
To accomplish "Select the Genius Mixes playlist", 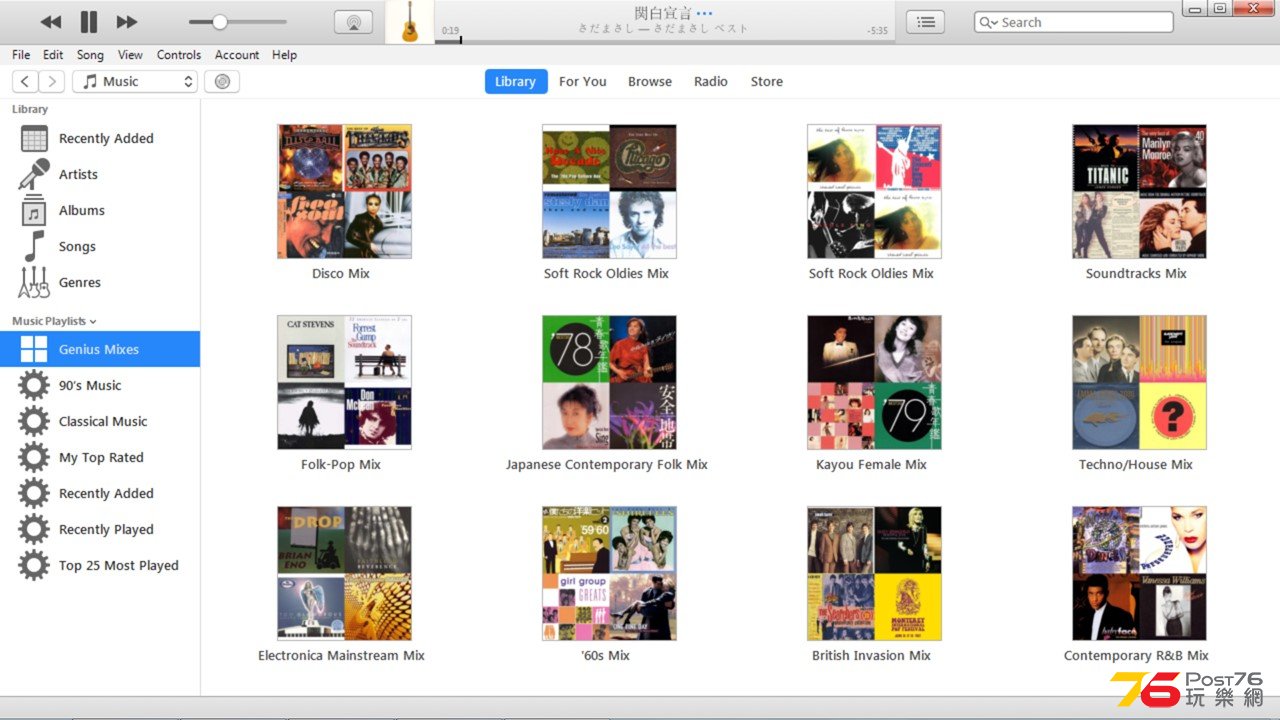I will 100,349.
